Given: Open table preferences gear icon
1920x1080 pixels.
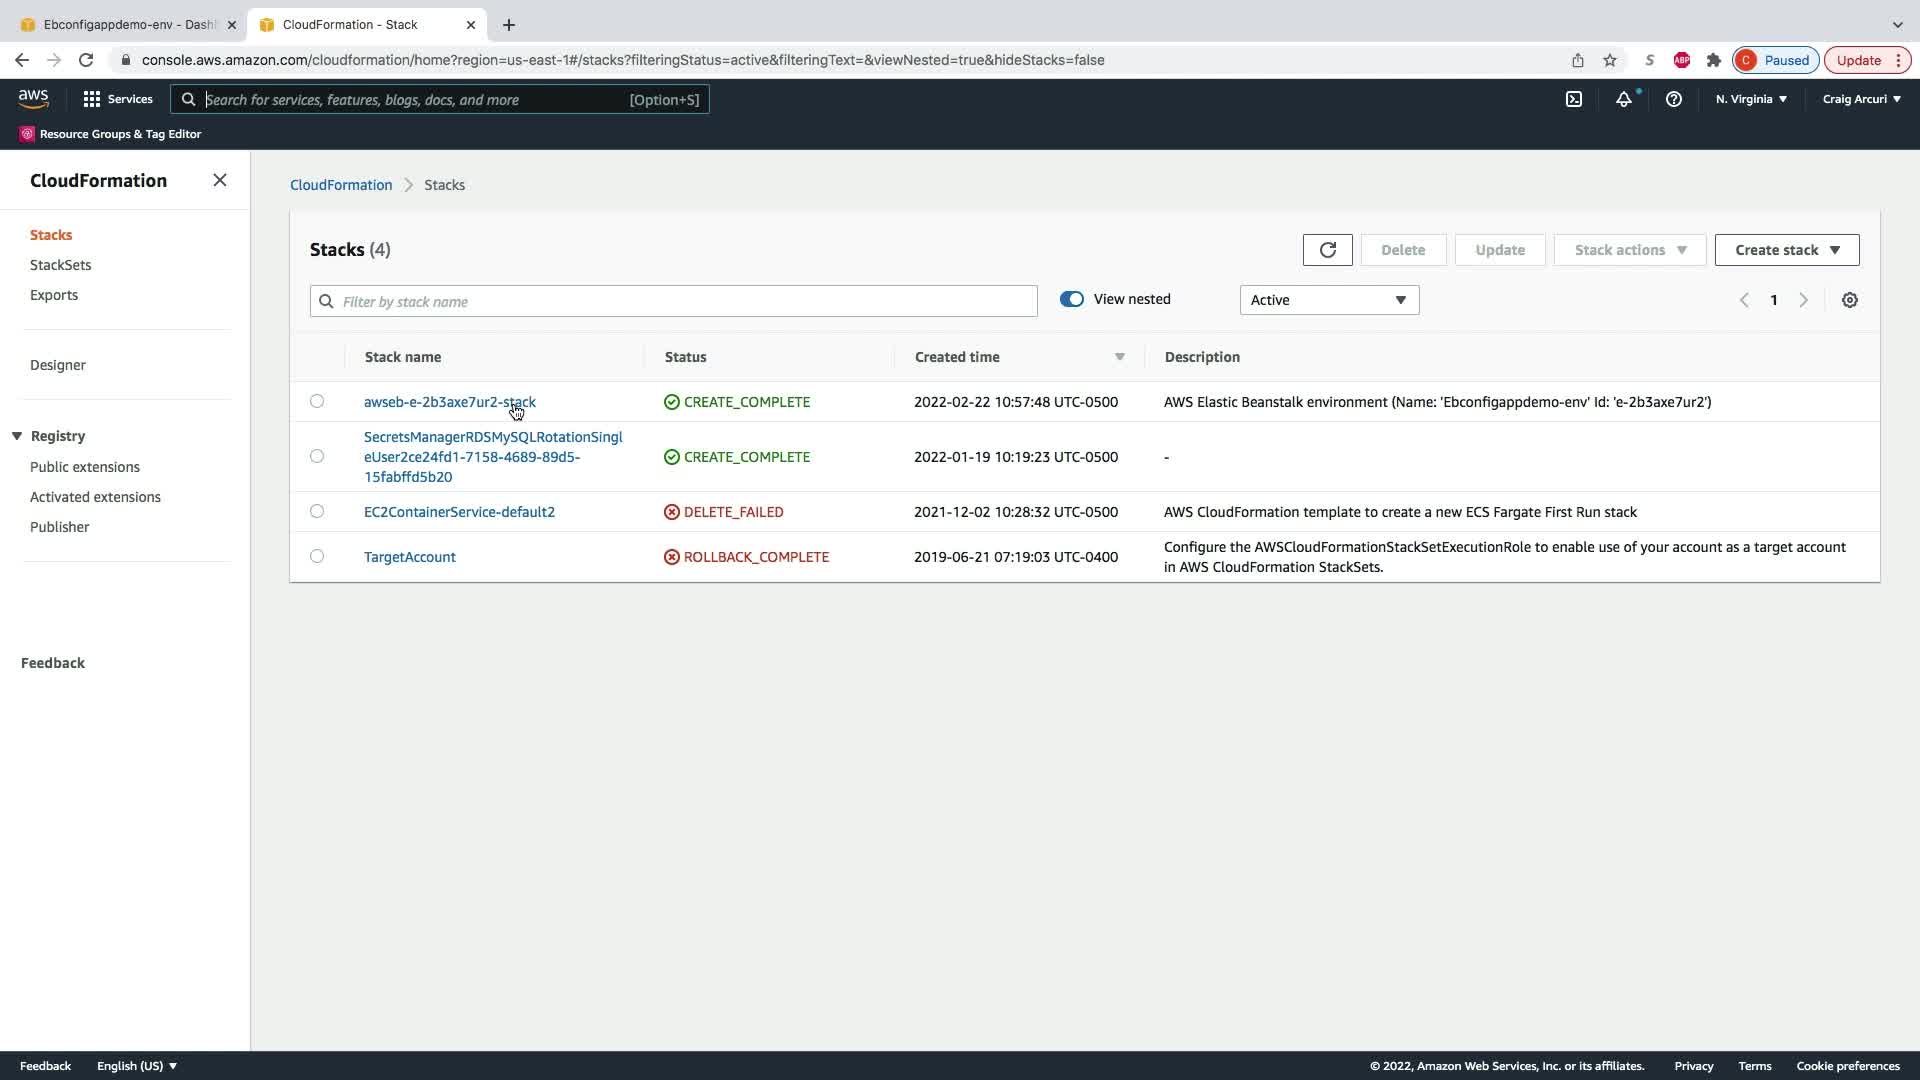Looking at the screenshot, I should (x=1849, y=300).
